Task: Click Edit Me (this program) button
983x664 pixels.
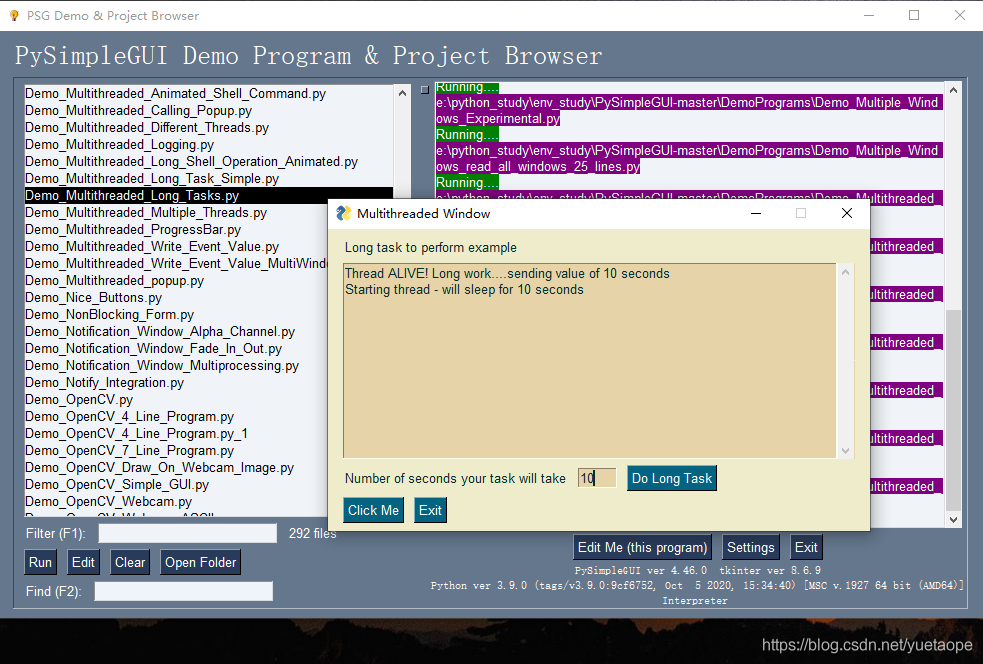Action: click(x=642, y=547)
